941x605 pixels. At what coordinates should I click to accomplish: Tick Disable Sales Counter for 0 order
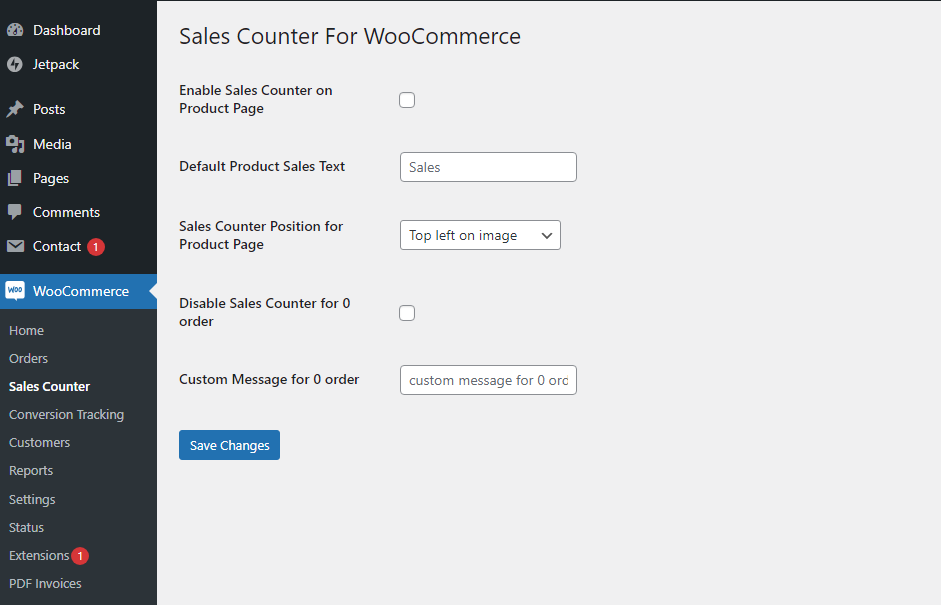(x=407, y=313)
